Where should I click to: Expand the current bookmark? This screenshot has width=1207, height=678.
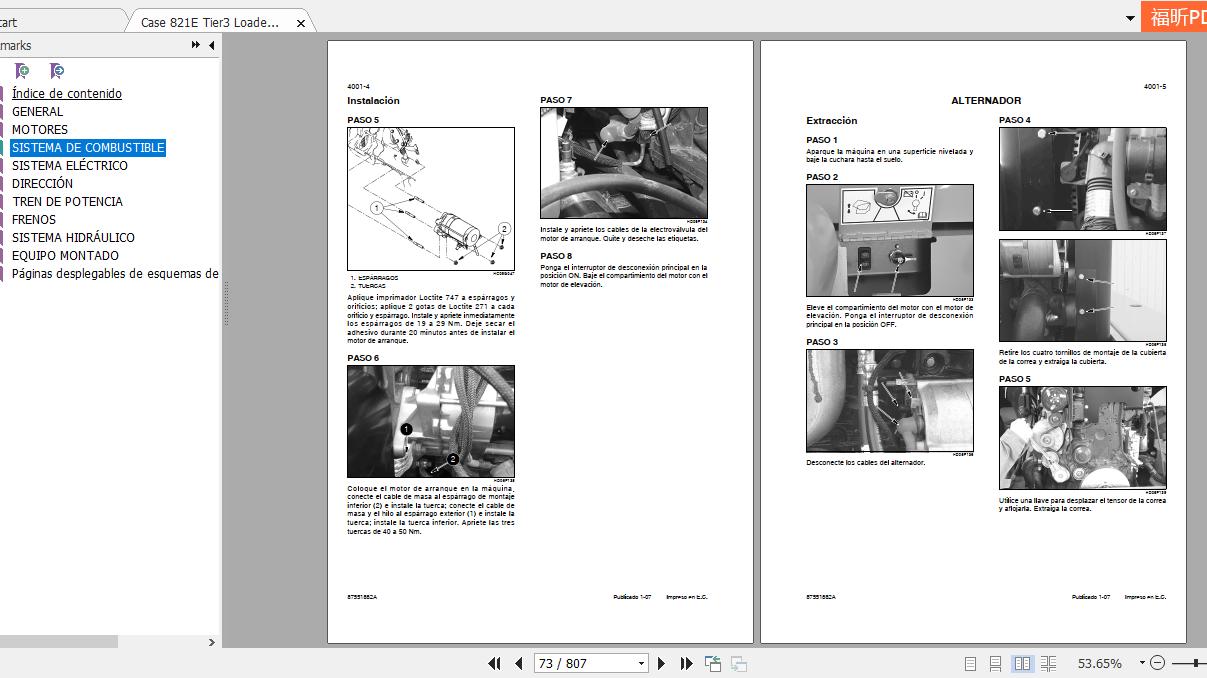(x=57, y=71)
